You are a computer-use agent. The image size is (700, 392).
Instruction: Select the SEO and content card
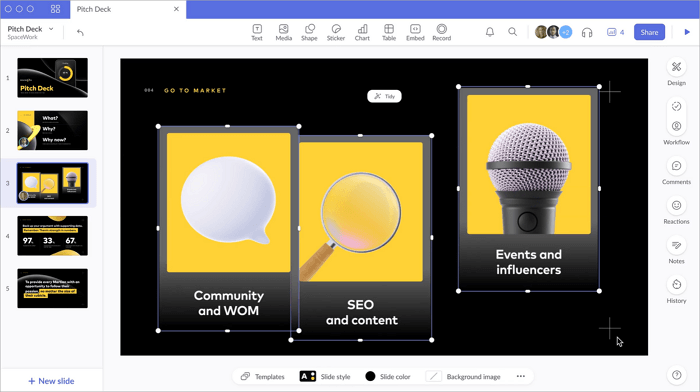361,238
